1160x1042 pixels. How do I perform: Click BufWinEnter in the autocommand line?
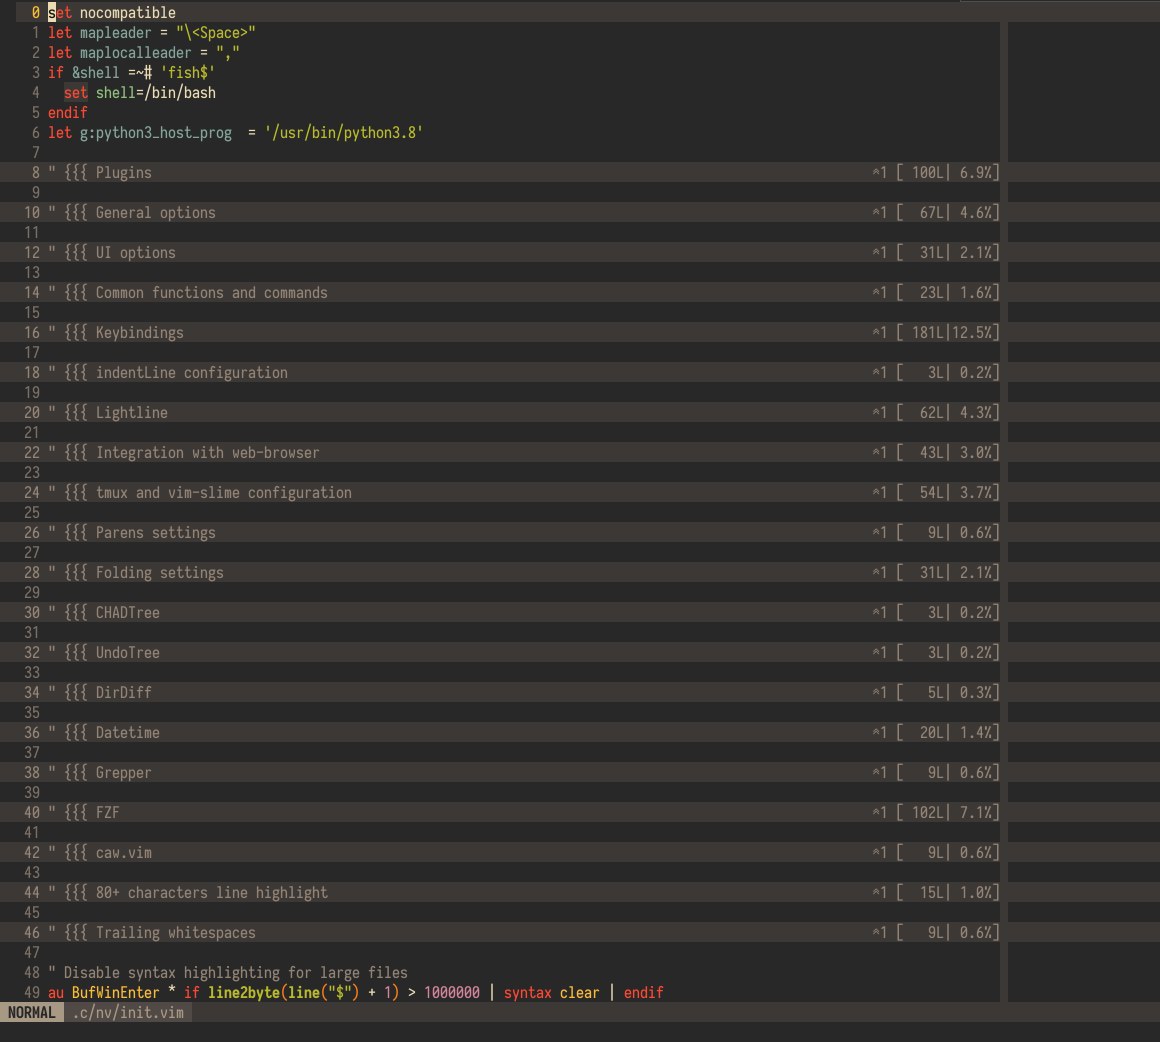[115, 992]
